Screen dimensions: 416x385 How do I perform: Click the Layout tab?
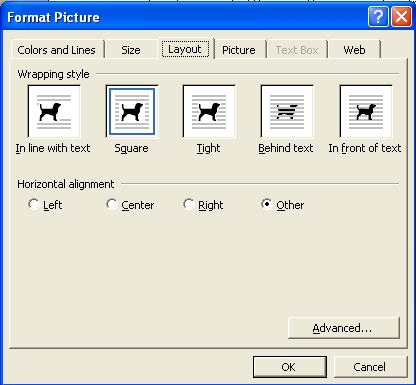pos(185,49)
